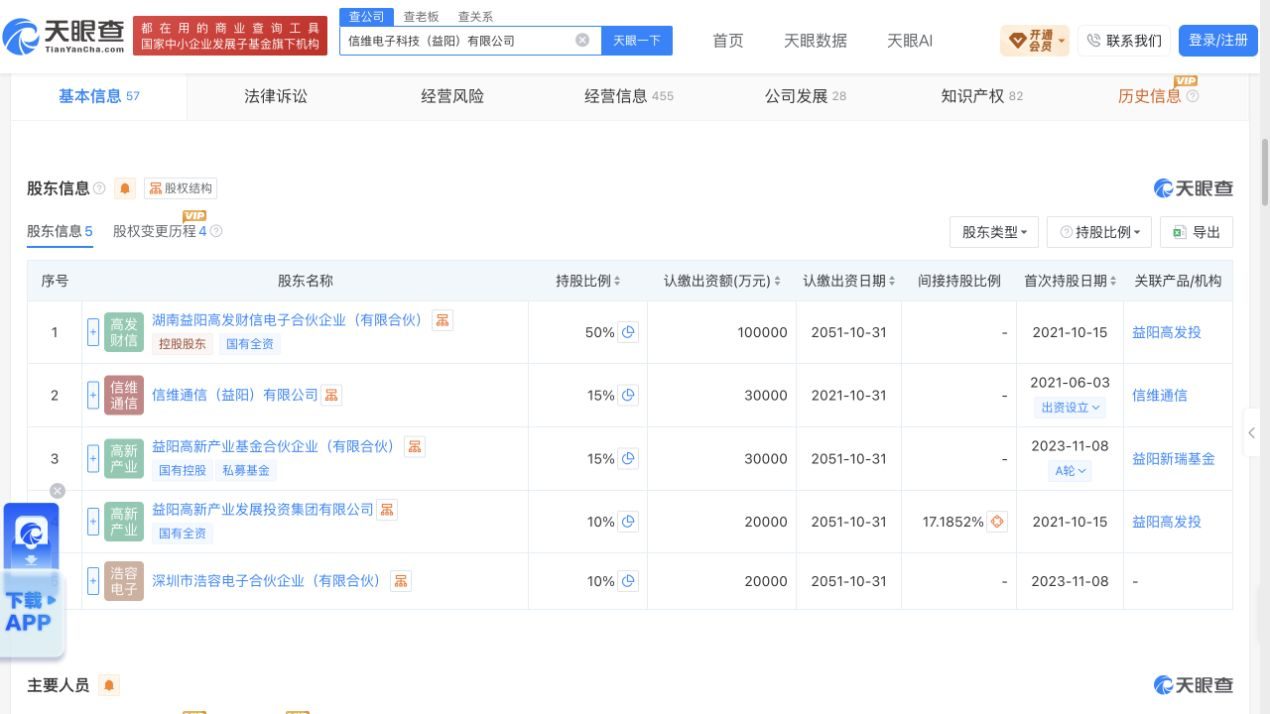This screenshot has height=714, width=1270.
Task: Select the 查老板 search mode tab
Action: click(x=421, y=16)
